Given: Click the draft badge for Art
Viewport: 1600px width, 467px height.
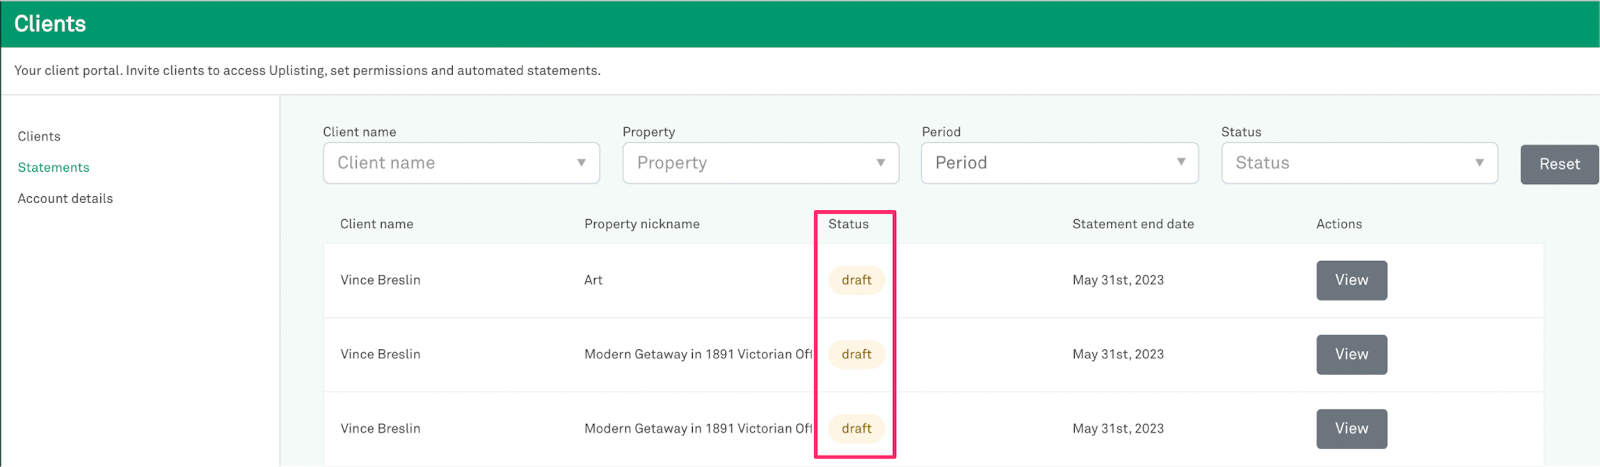Looking at the screenshot, I should tap(856, 280).
